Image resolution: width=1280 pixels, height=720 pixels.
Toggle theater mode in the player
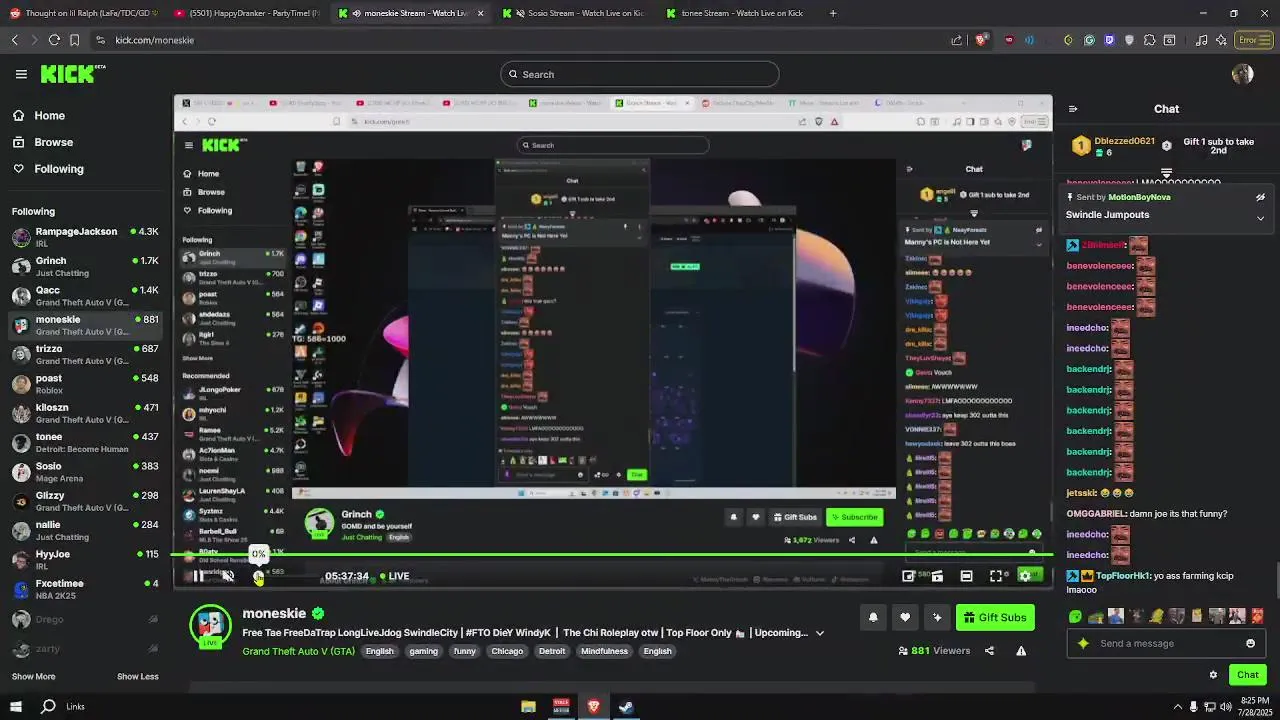966,576
